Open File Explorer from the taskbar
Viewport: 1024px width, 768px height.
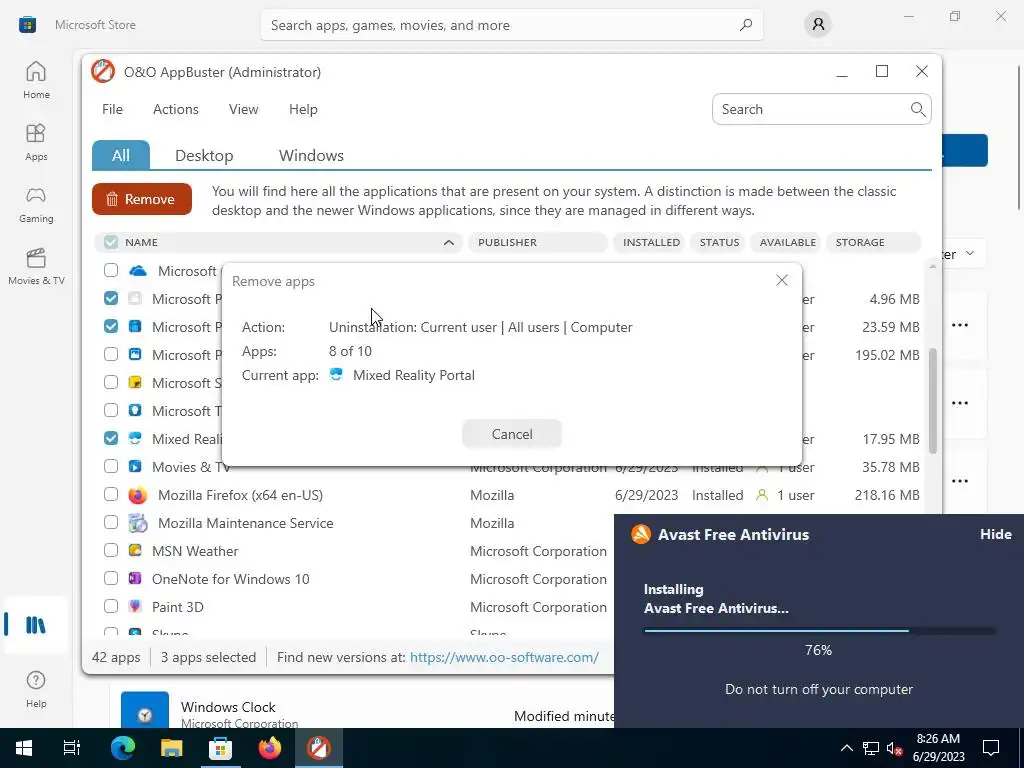point(171,748)
